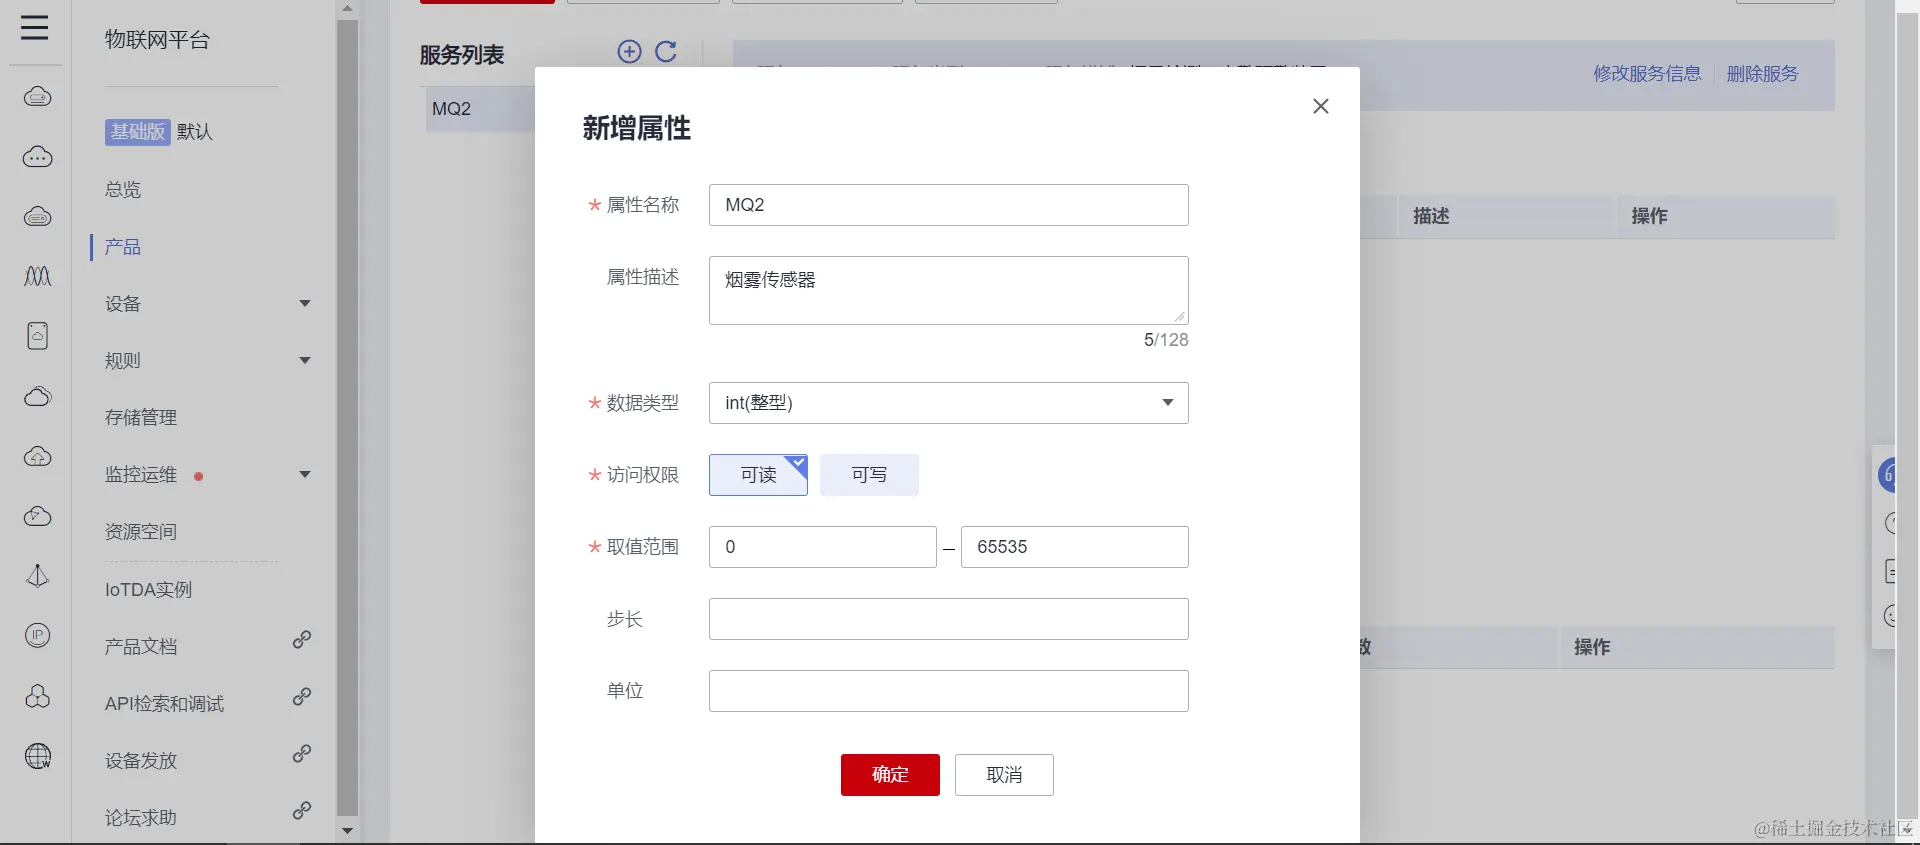
Task: Click the 修改服务信息 link
Action: coord(1647,74)
